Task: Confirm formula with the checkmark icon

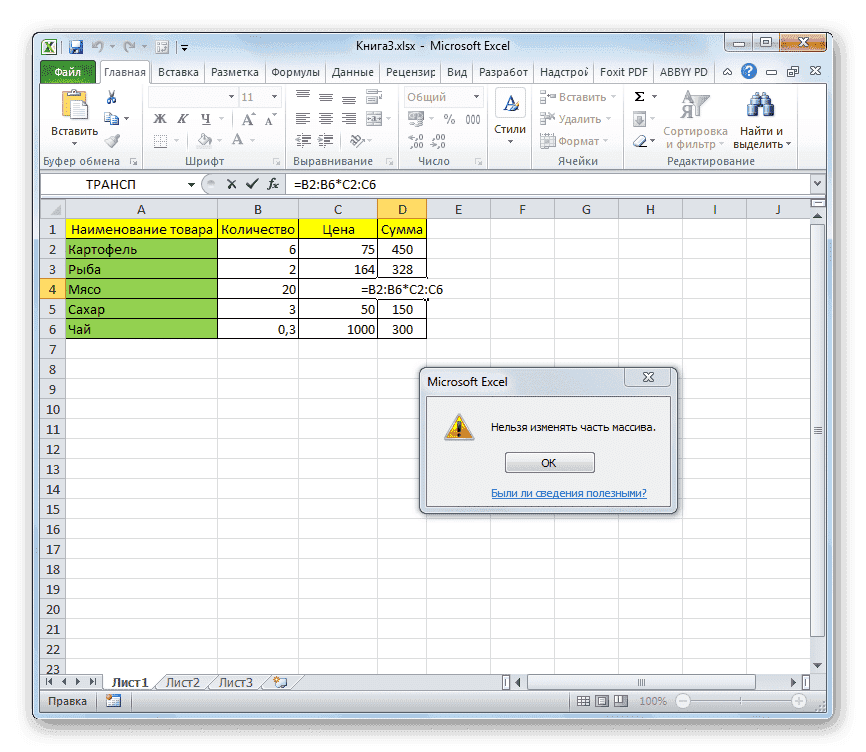Action: (x=250, y=185)
